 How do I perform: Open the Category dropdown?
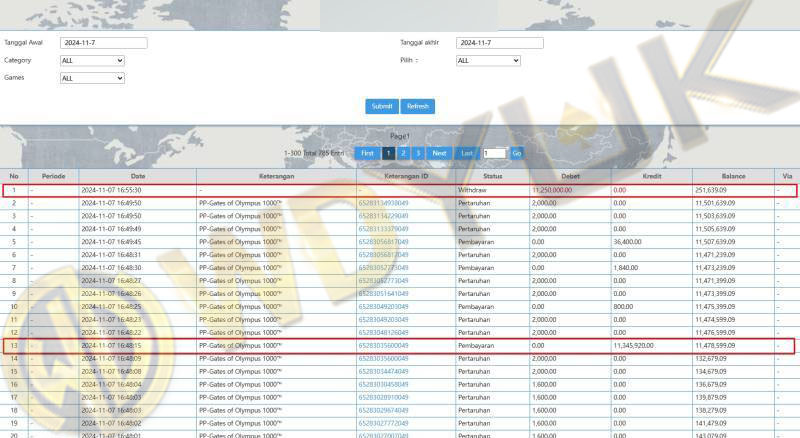click(x=92, y=60)
